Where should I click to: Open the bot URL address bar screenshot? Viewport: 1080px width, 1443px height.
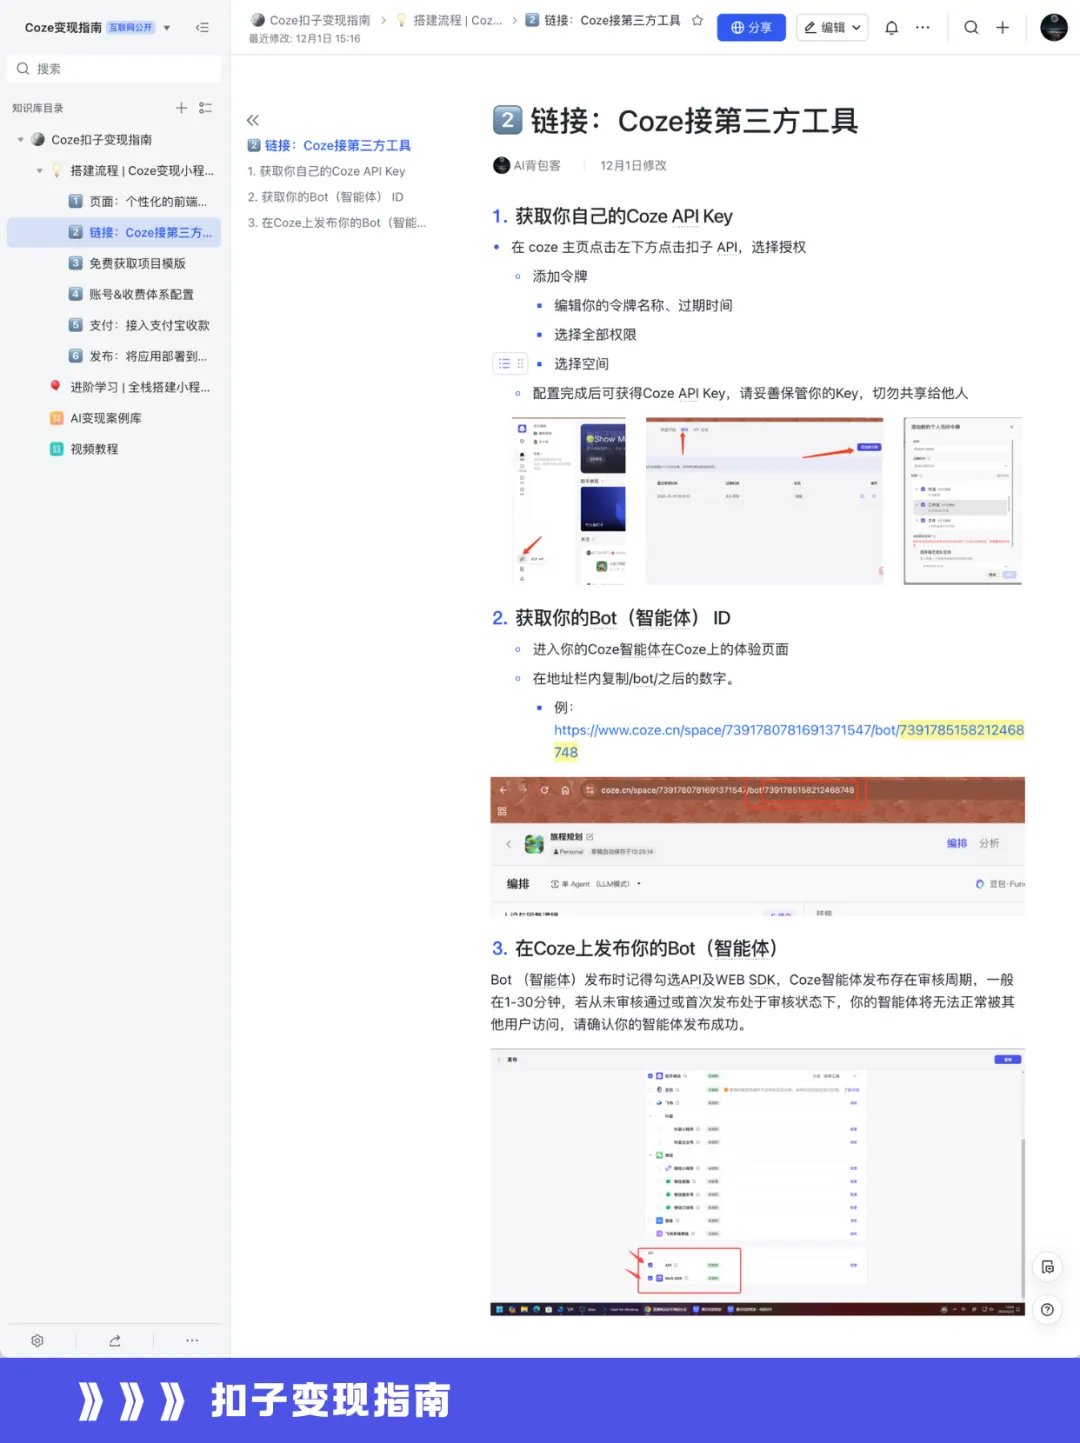pos(758,846)
